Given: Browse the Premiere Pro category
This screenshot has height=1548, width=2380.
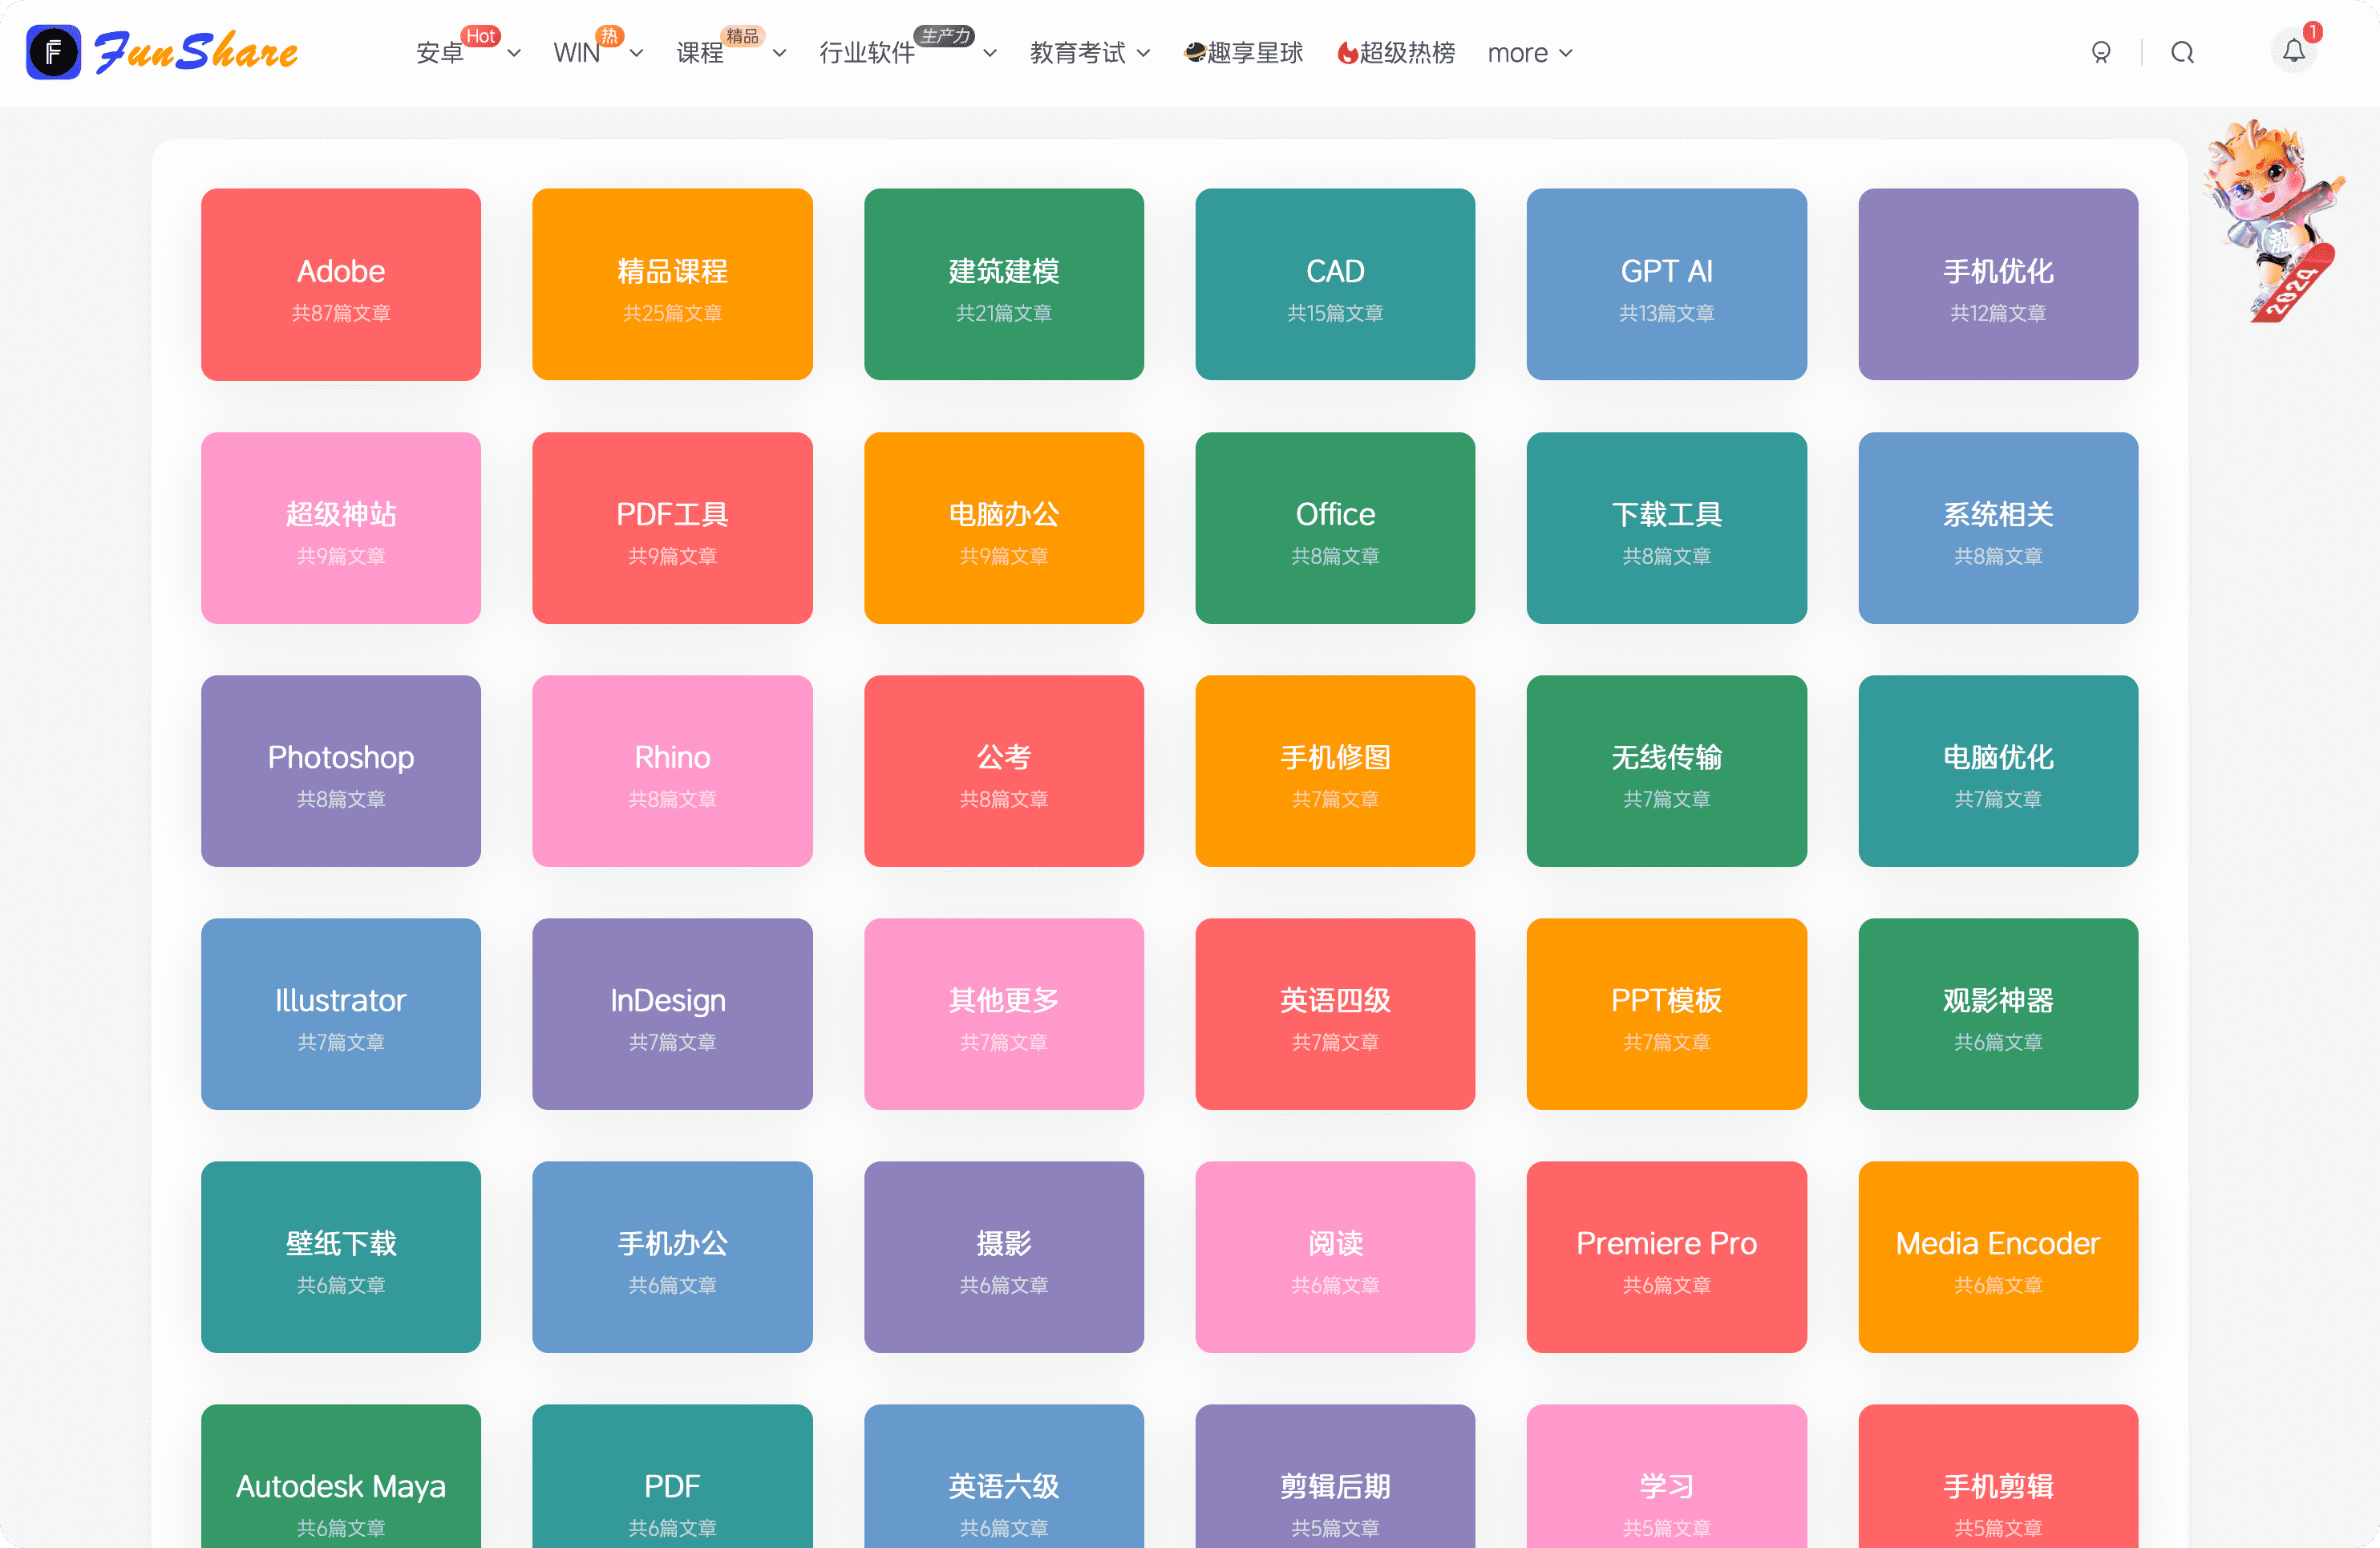Looking at the screenshot, I should (x=1666, y=1257).
